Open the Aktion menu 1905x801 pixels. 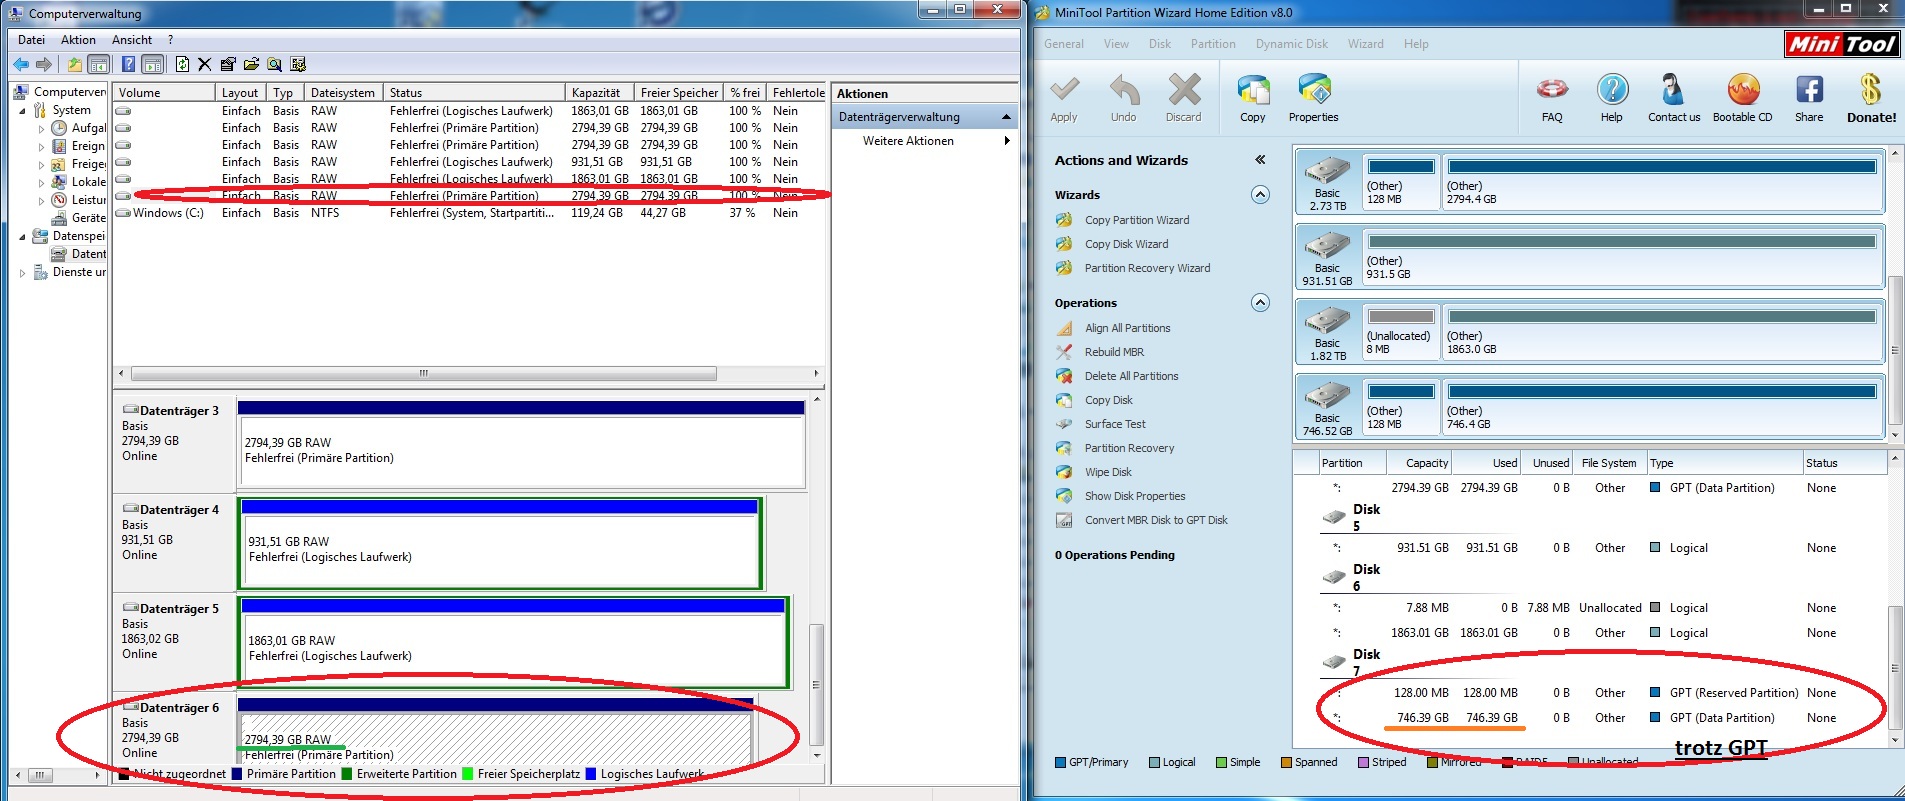pos(78,40)
